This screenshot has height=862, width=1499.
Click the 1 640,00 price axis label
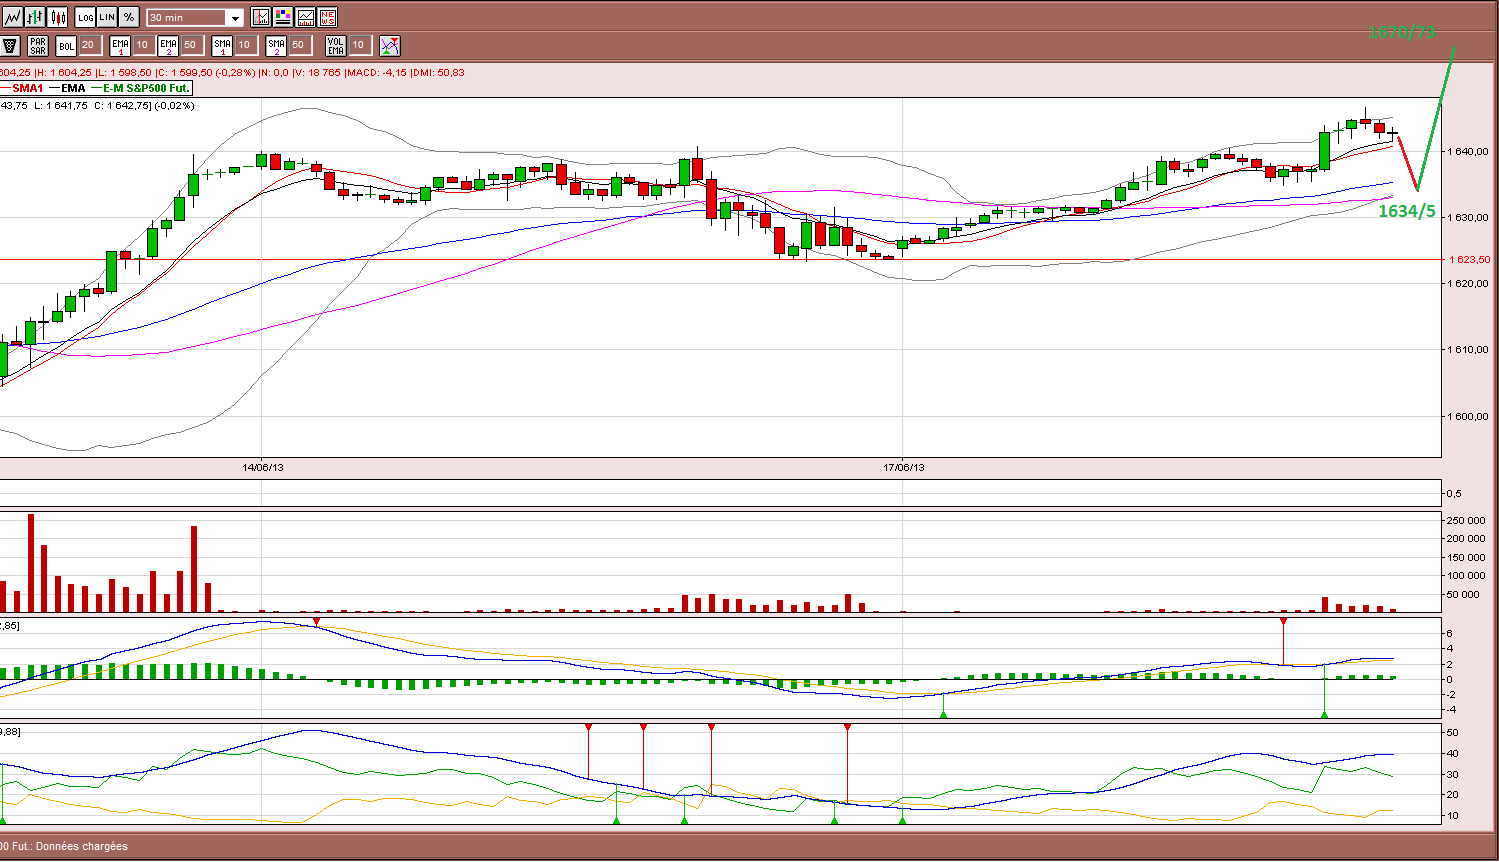pyautogui.click(x=1469, y=152)
